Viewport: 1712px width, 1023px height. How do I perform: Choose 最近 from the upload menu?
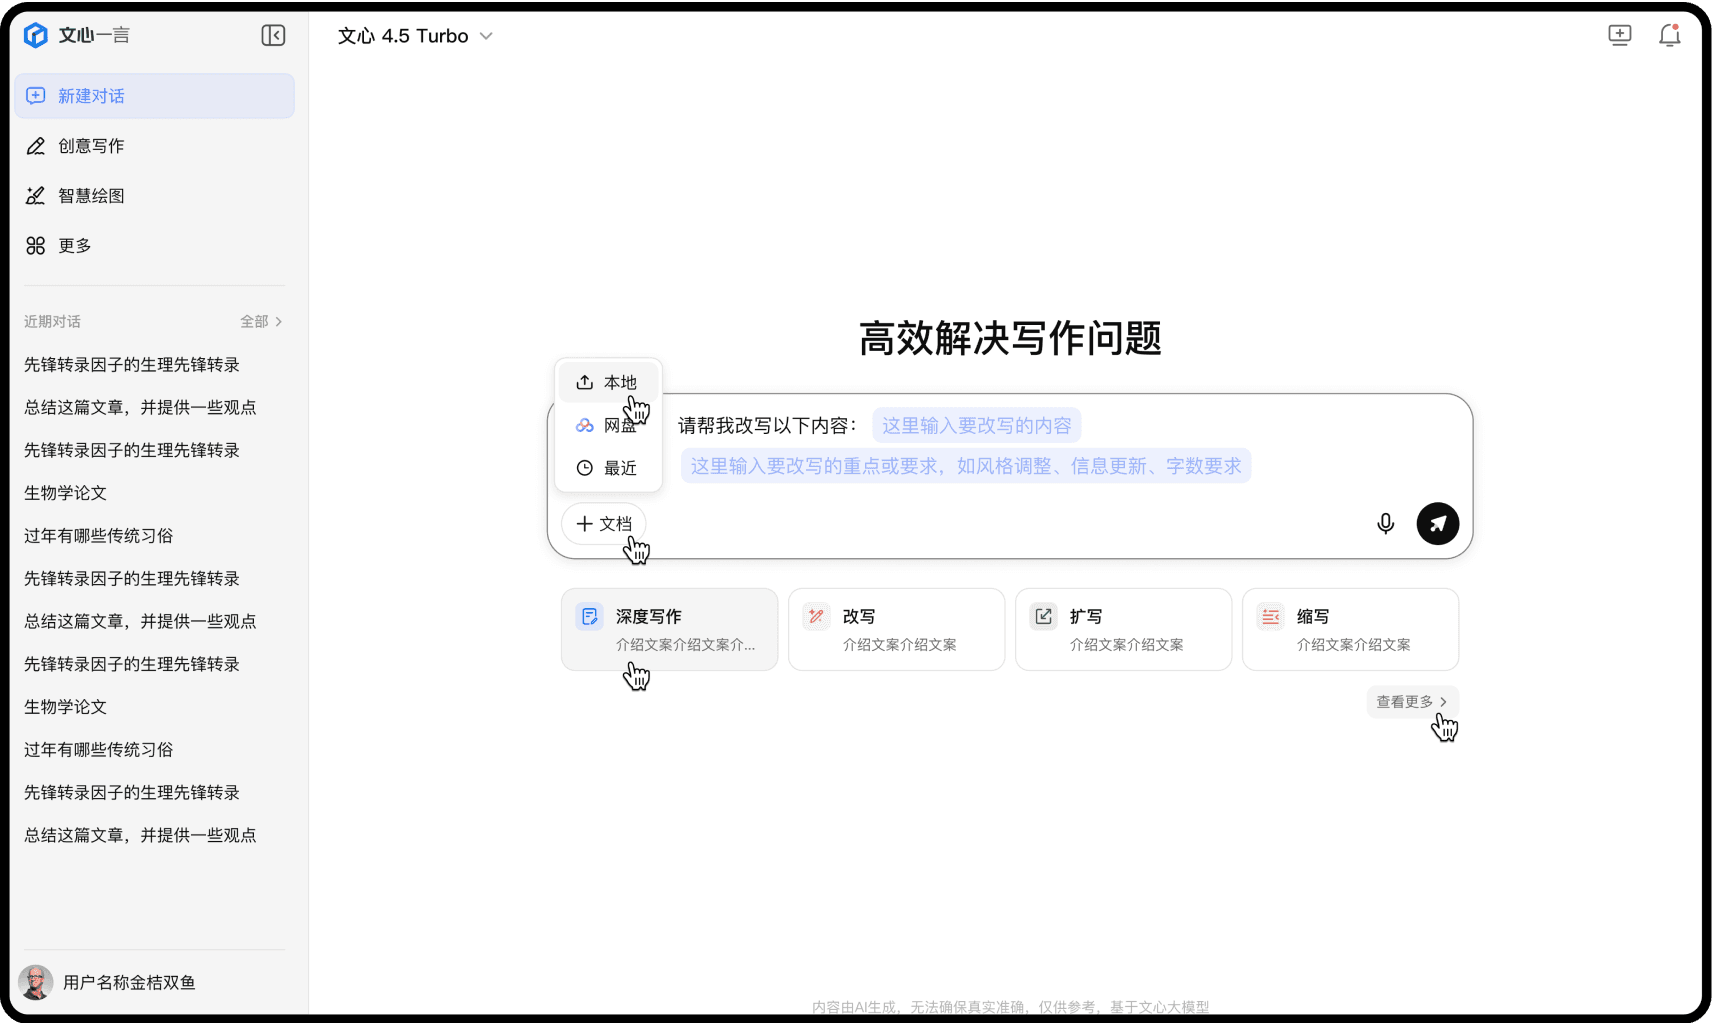coord(608,468)
